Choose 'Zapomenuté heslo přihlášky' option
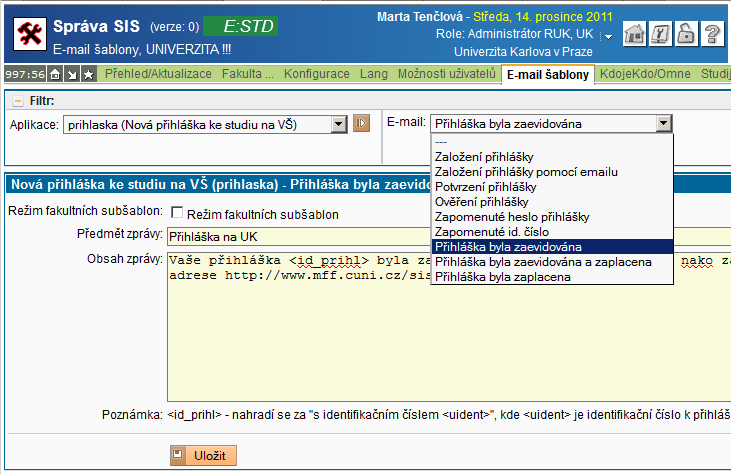This screenshot has height=474, width=731. tap(512, 217)
